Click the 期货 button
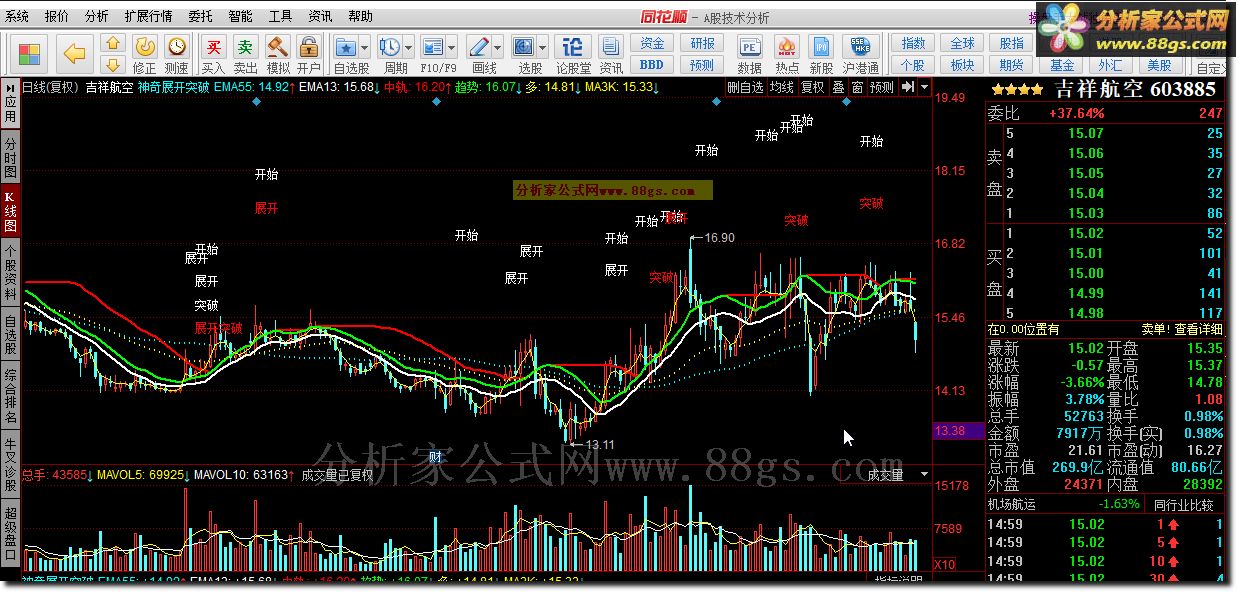 [1012, 65]
